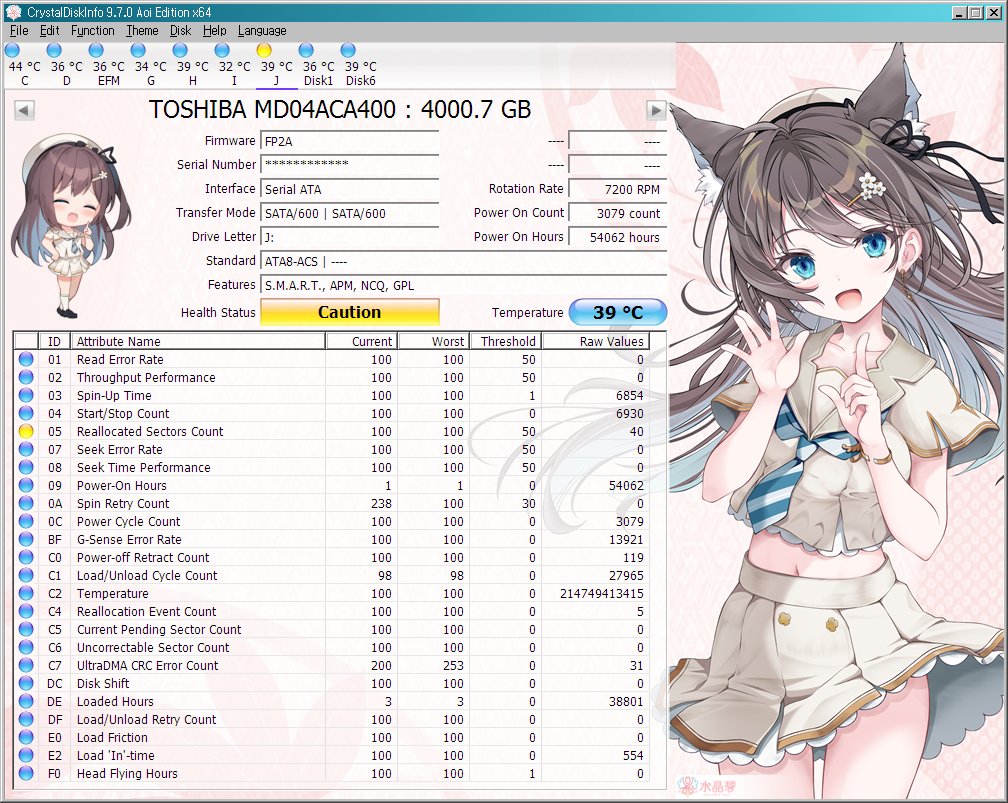Click the 39 °C temperature button
The image size is (1008, 803).
[x=618, y=312]
